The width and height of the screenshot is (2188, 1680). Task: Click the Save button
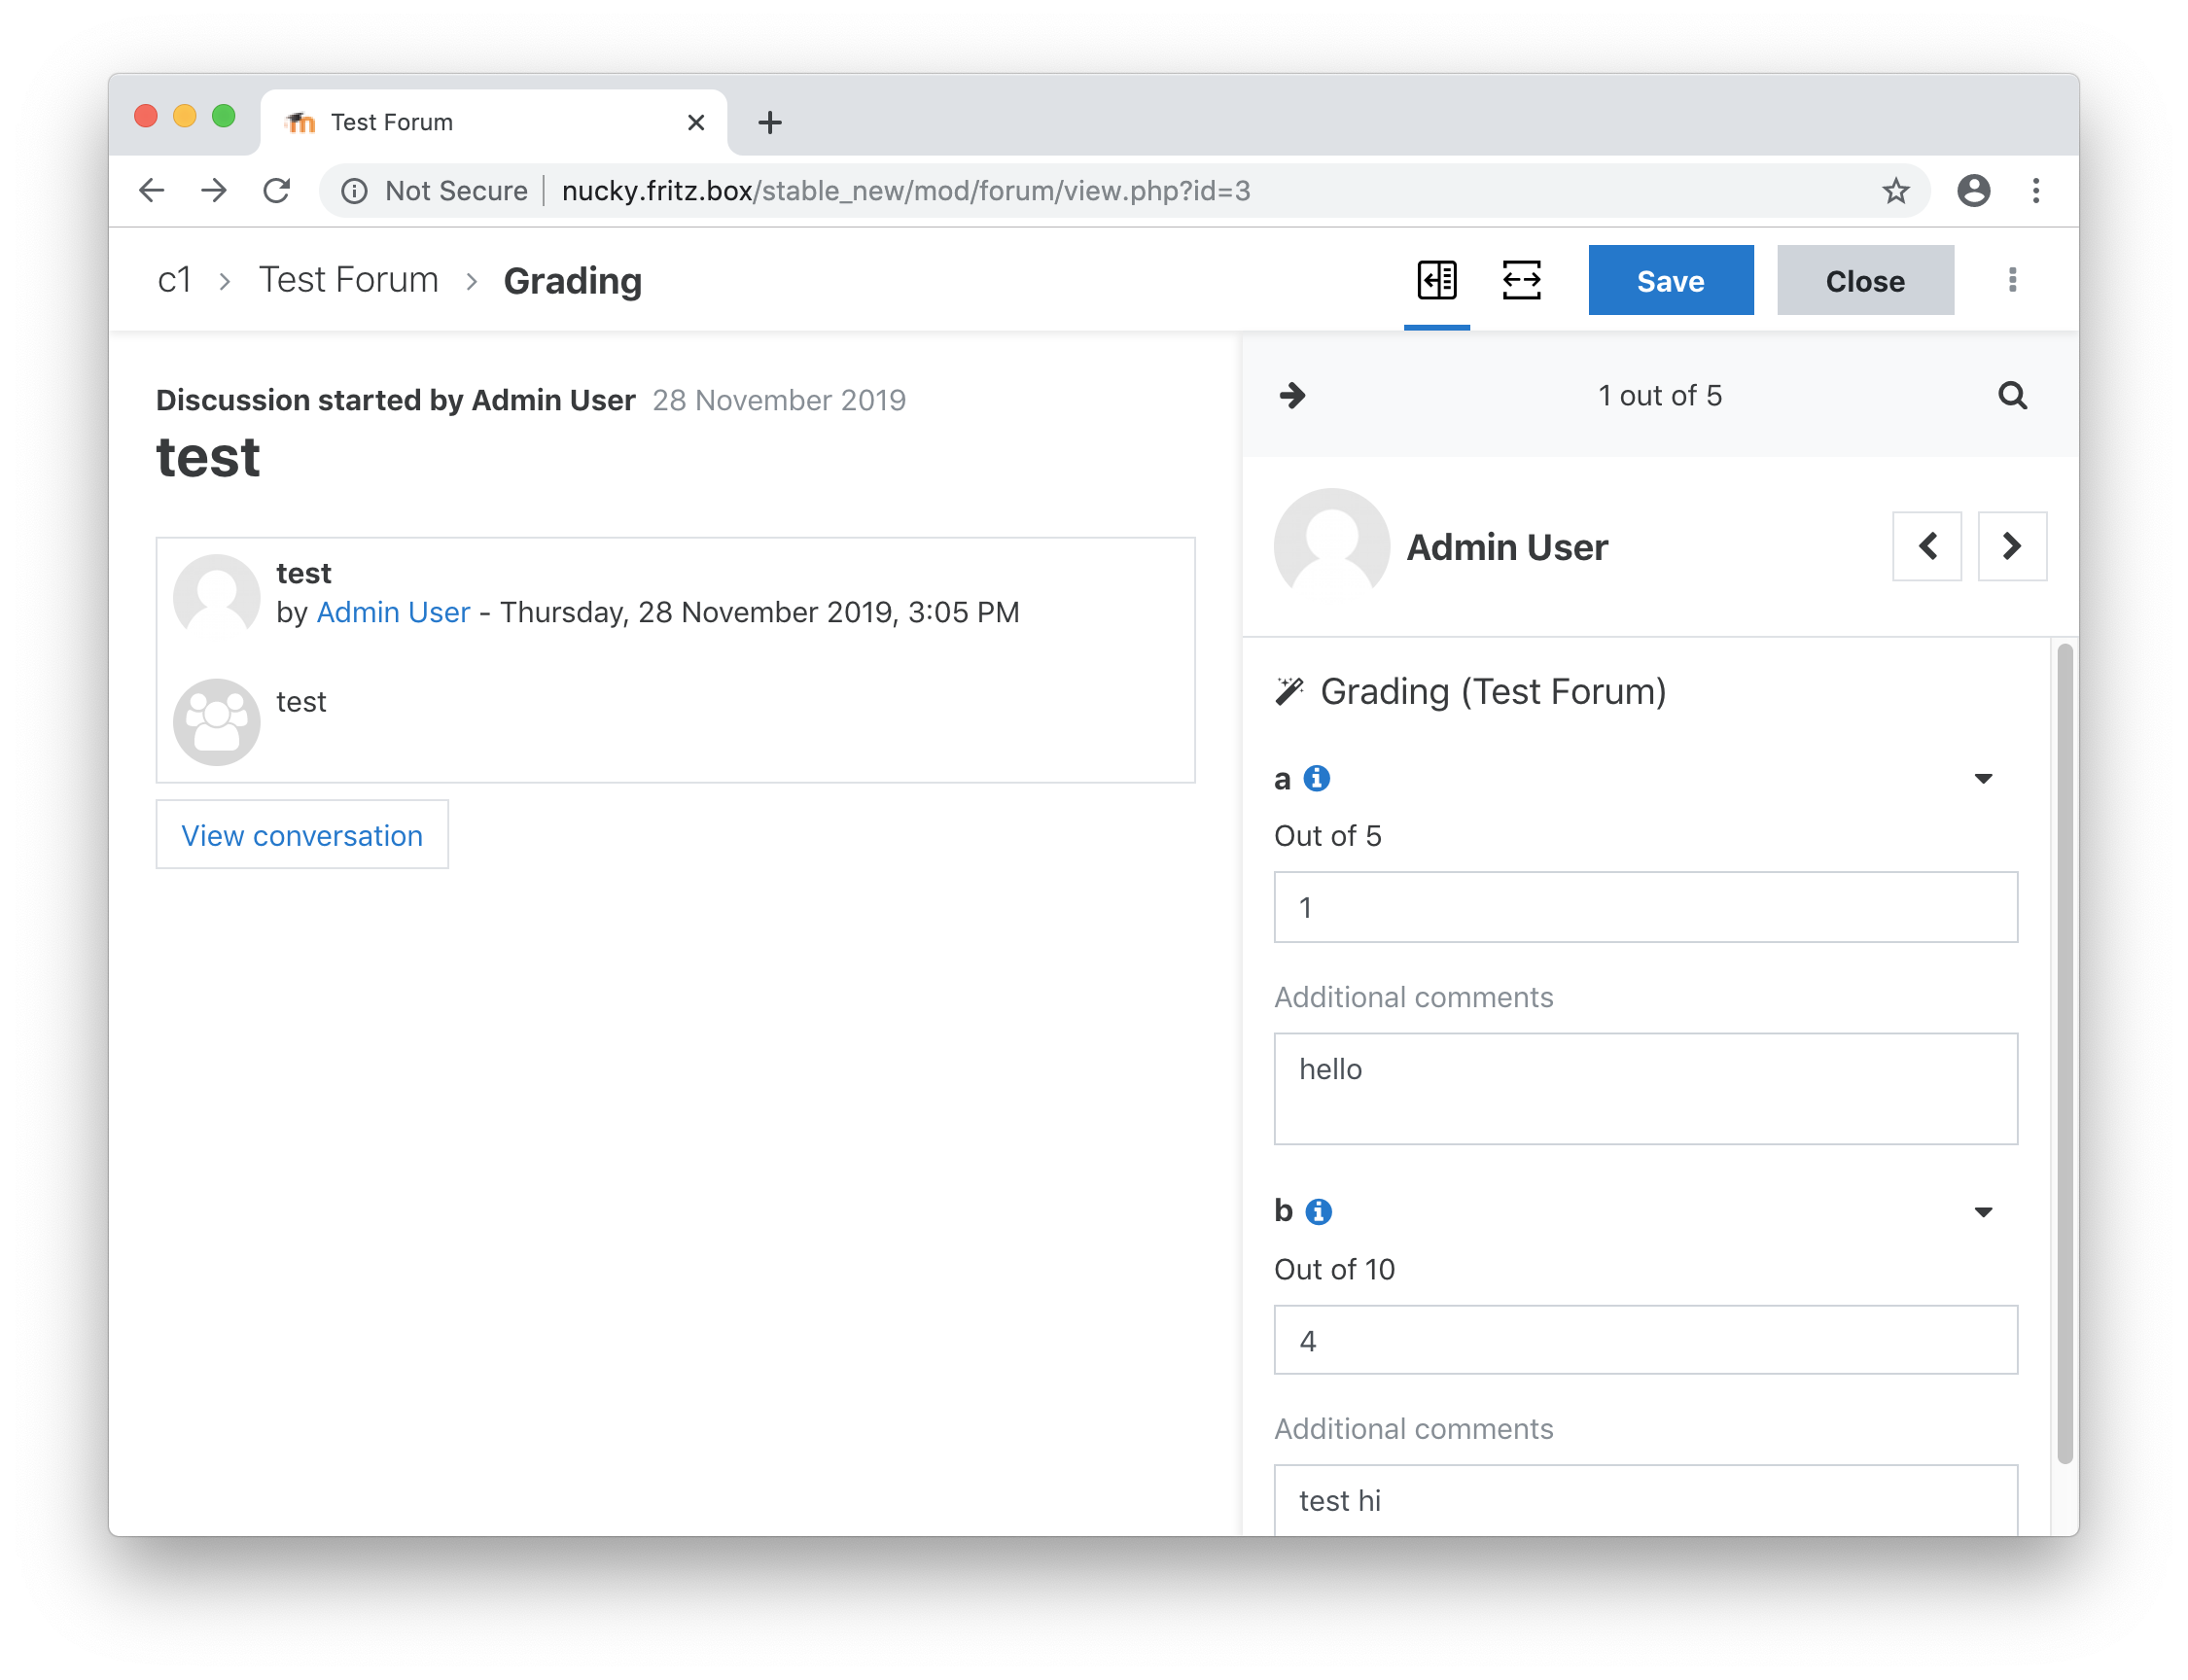tap(1670, 280)
